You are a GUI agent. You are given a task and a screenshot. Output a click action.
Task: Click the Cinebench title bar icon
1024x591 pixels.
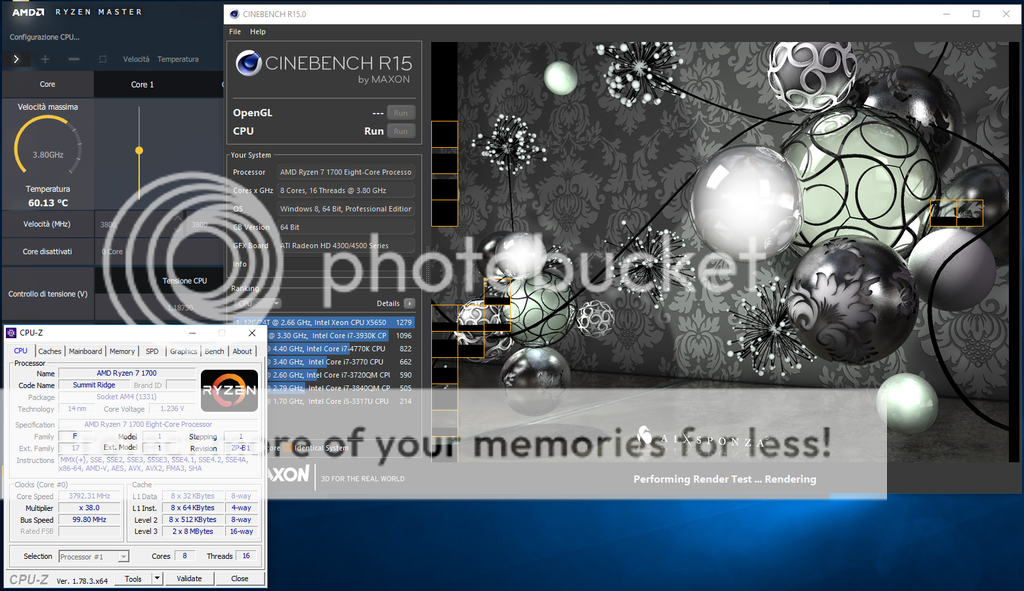pyautogui.click(x=234, y=14)
